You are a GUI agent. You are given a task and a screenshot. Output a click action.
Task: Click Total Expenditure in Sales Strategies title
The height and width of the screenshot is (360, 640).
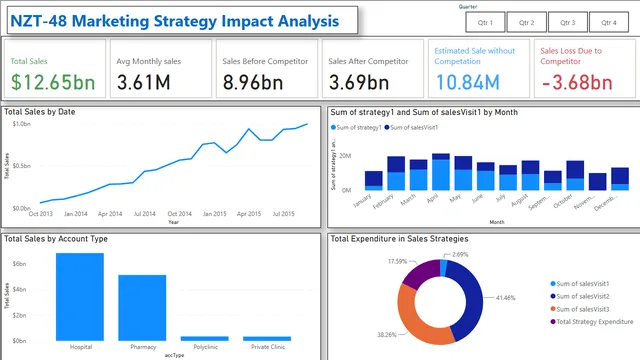(x=399, y=239)
